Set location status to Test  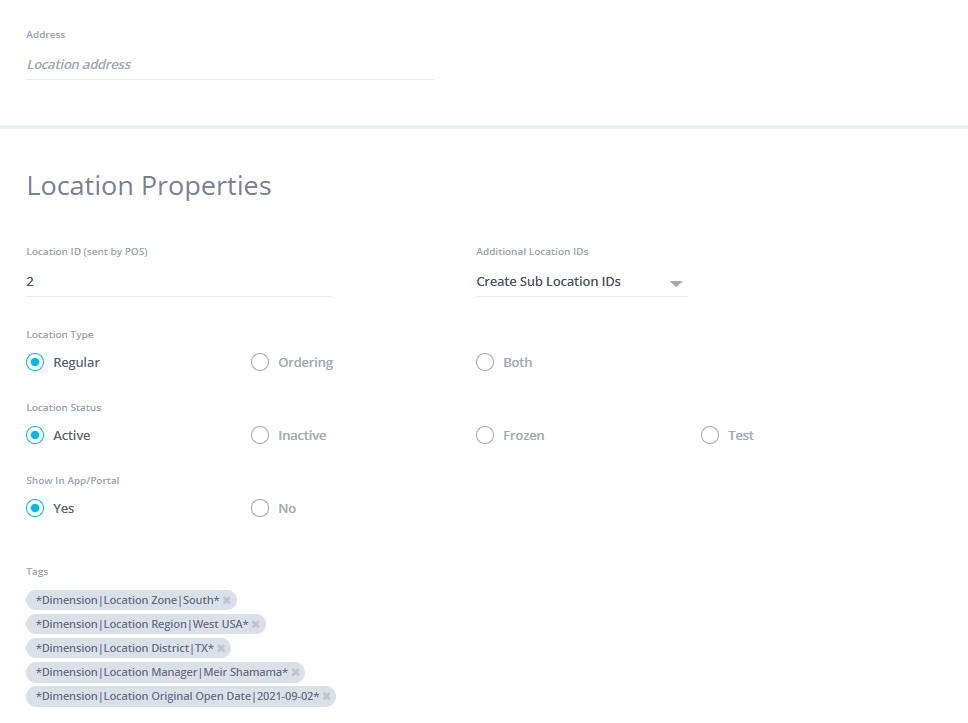click(710, 435)
